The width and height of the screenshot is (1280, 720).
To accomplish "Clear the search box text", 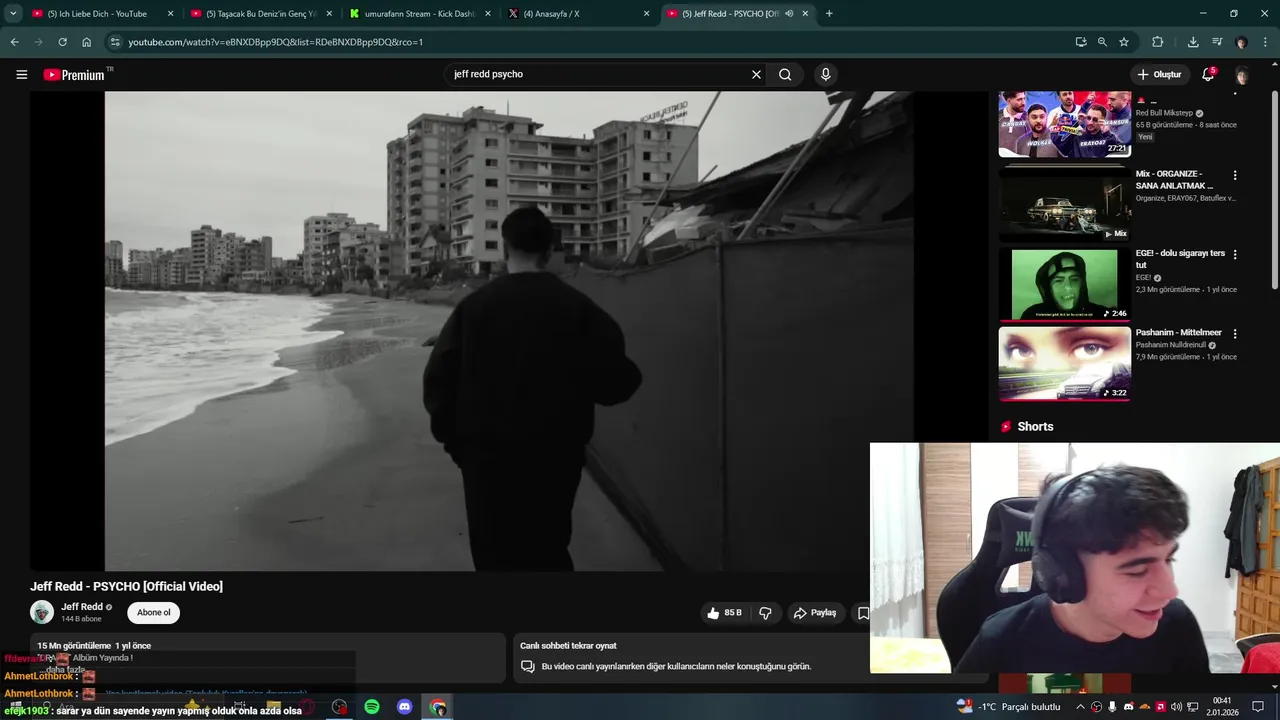I will point(756,74).
